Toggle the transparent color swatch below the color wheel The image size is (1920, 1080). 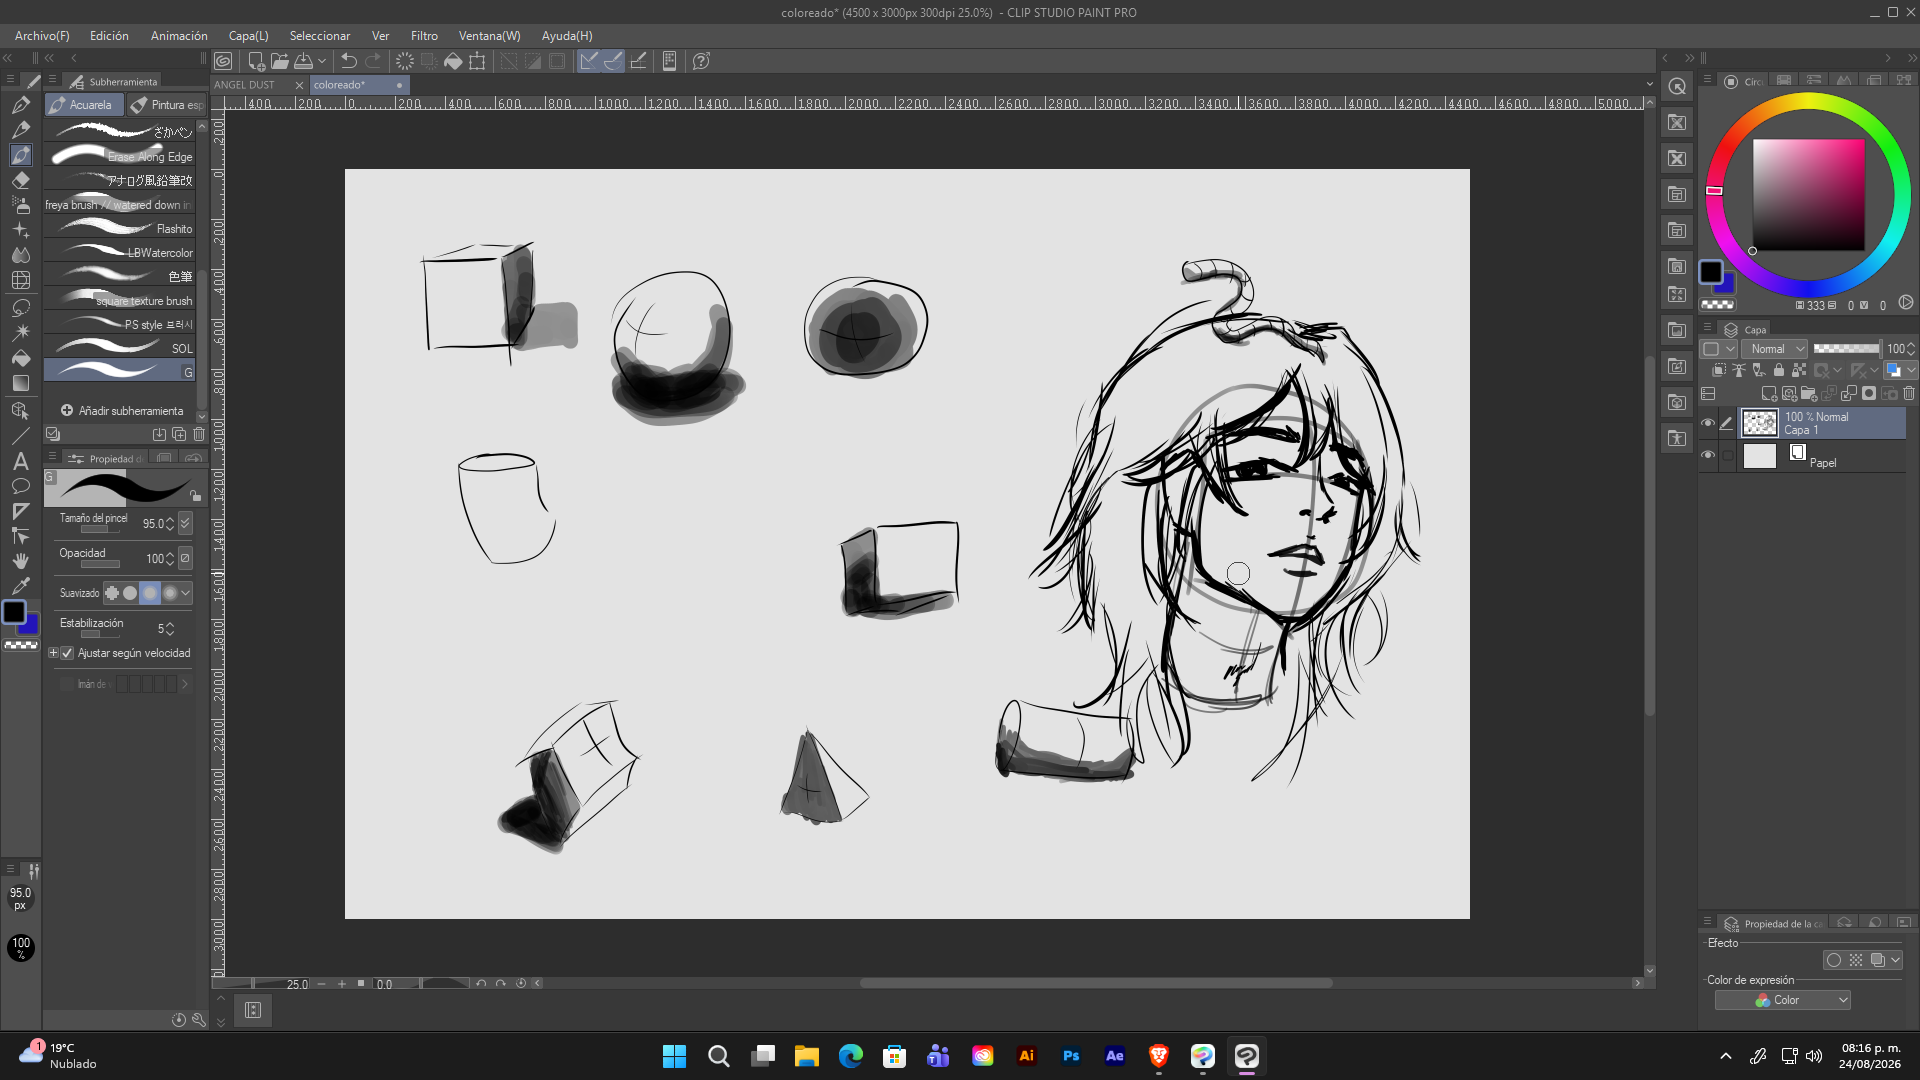point(1718,305)
